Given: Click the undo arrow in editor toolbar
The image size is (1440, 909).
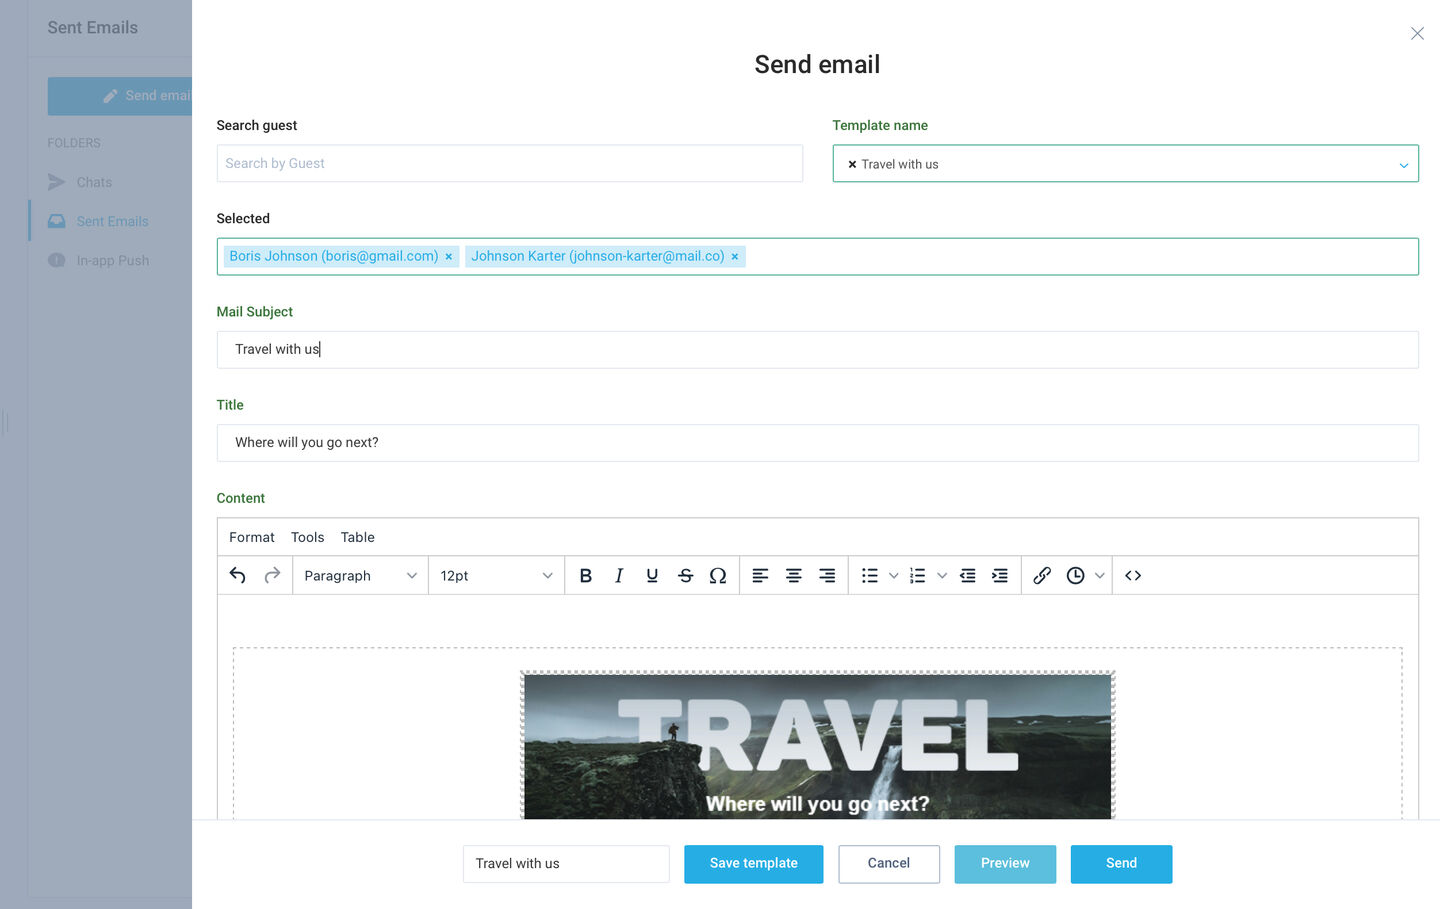Looking at the screenshot, I should pyautogui.click(x=237, y=575).
